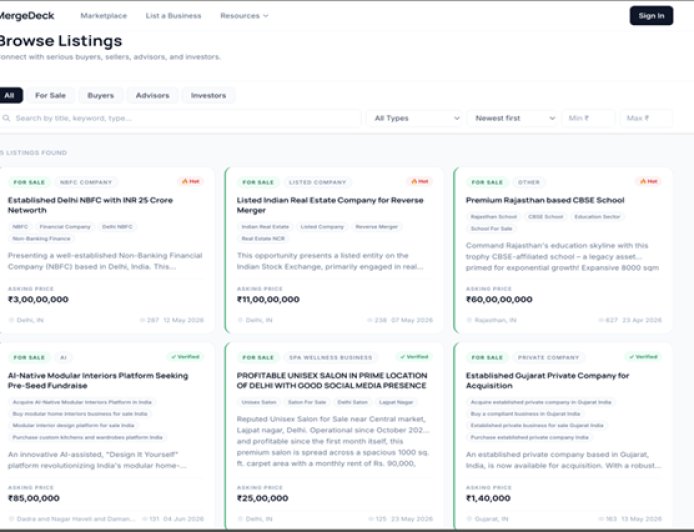Click the Unisex Salon tag
694x532 pixels.
coord(259,402)
